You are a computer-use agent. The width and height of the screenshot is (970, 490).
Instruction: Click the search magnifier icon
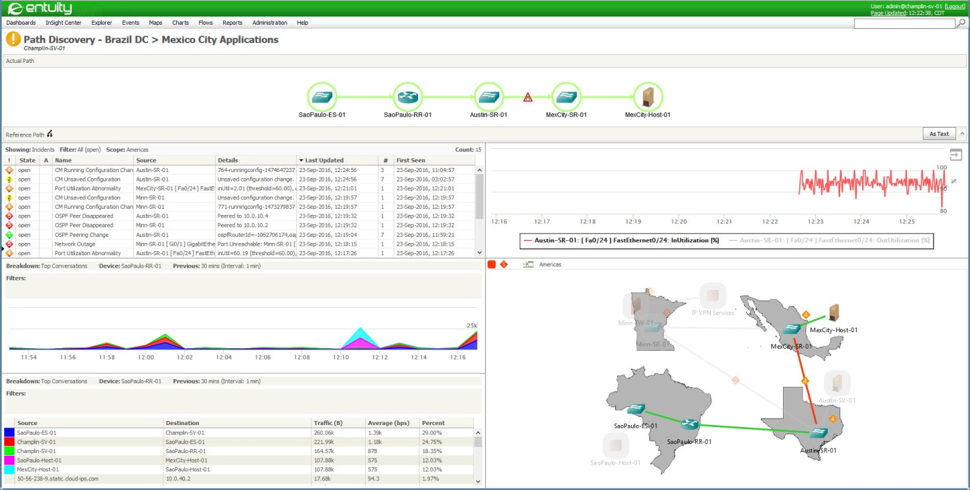click(961, 24)
